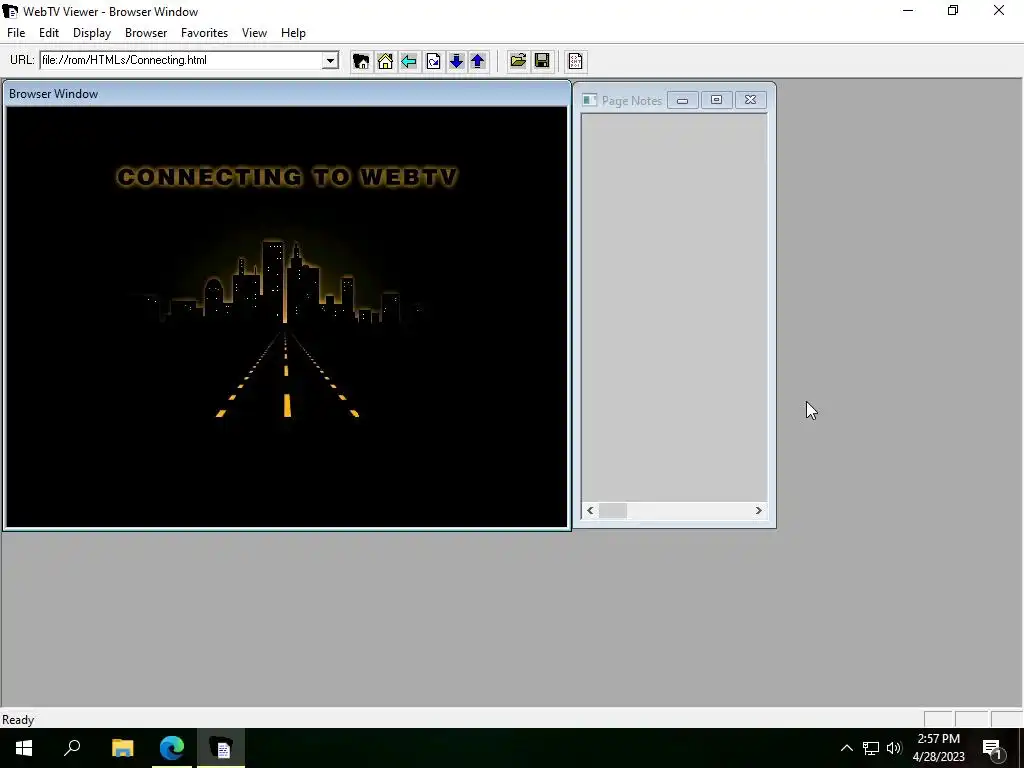Launch Microsoft Edge from the taskbar

pyautogui.click(x=172, y=748)
